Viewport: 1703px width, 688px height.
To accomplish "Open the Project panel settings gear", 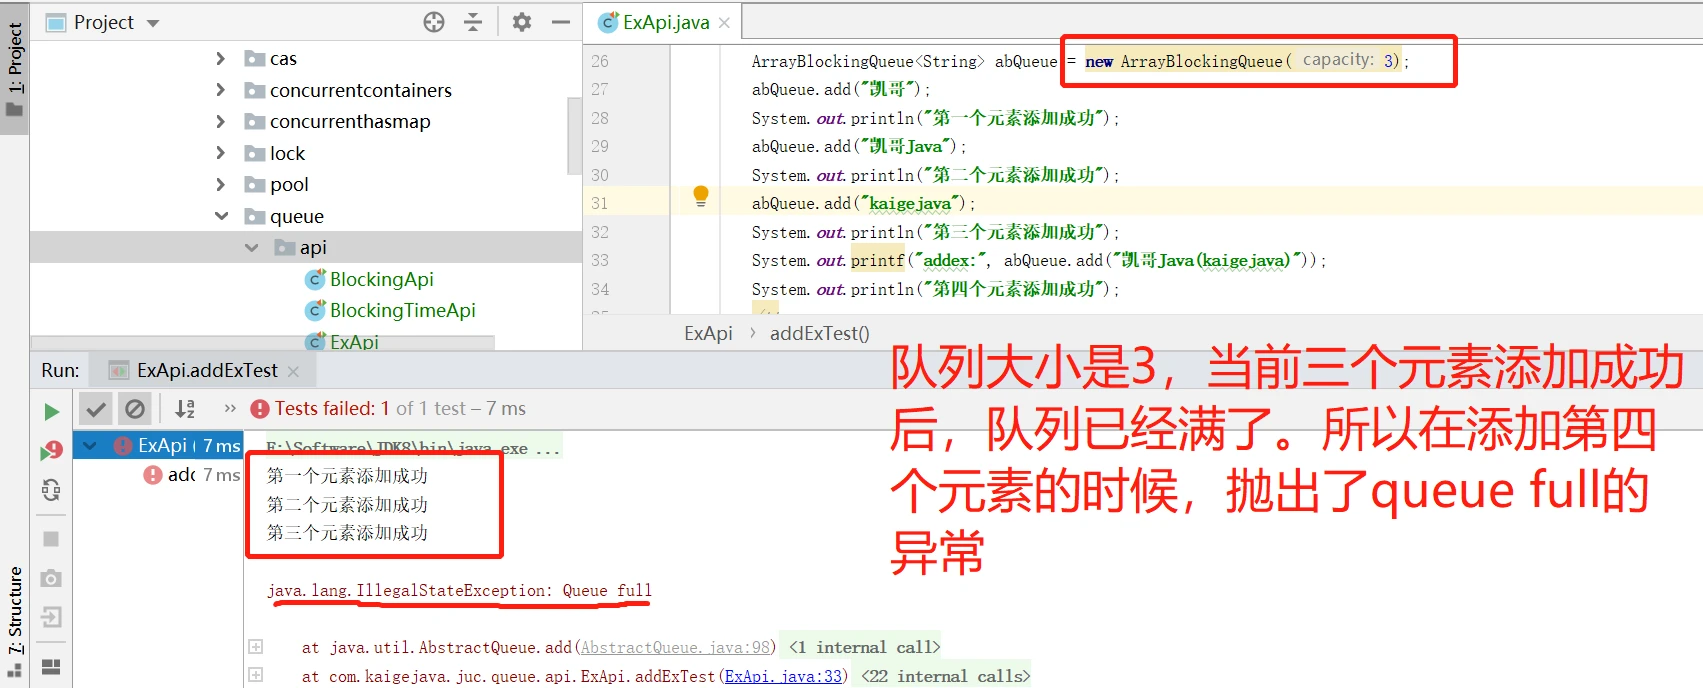I will point(522,22).
